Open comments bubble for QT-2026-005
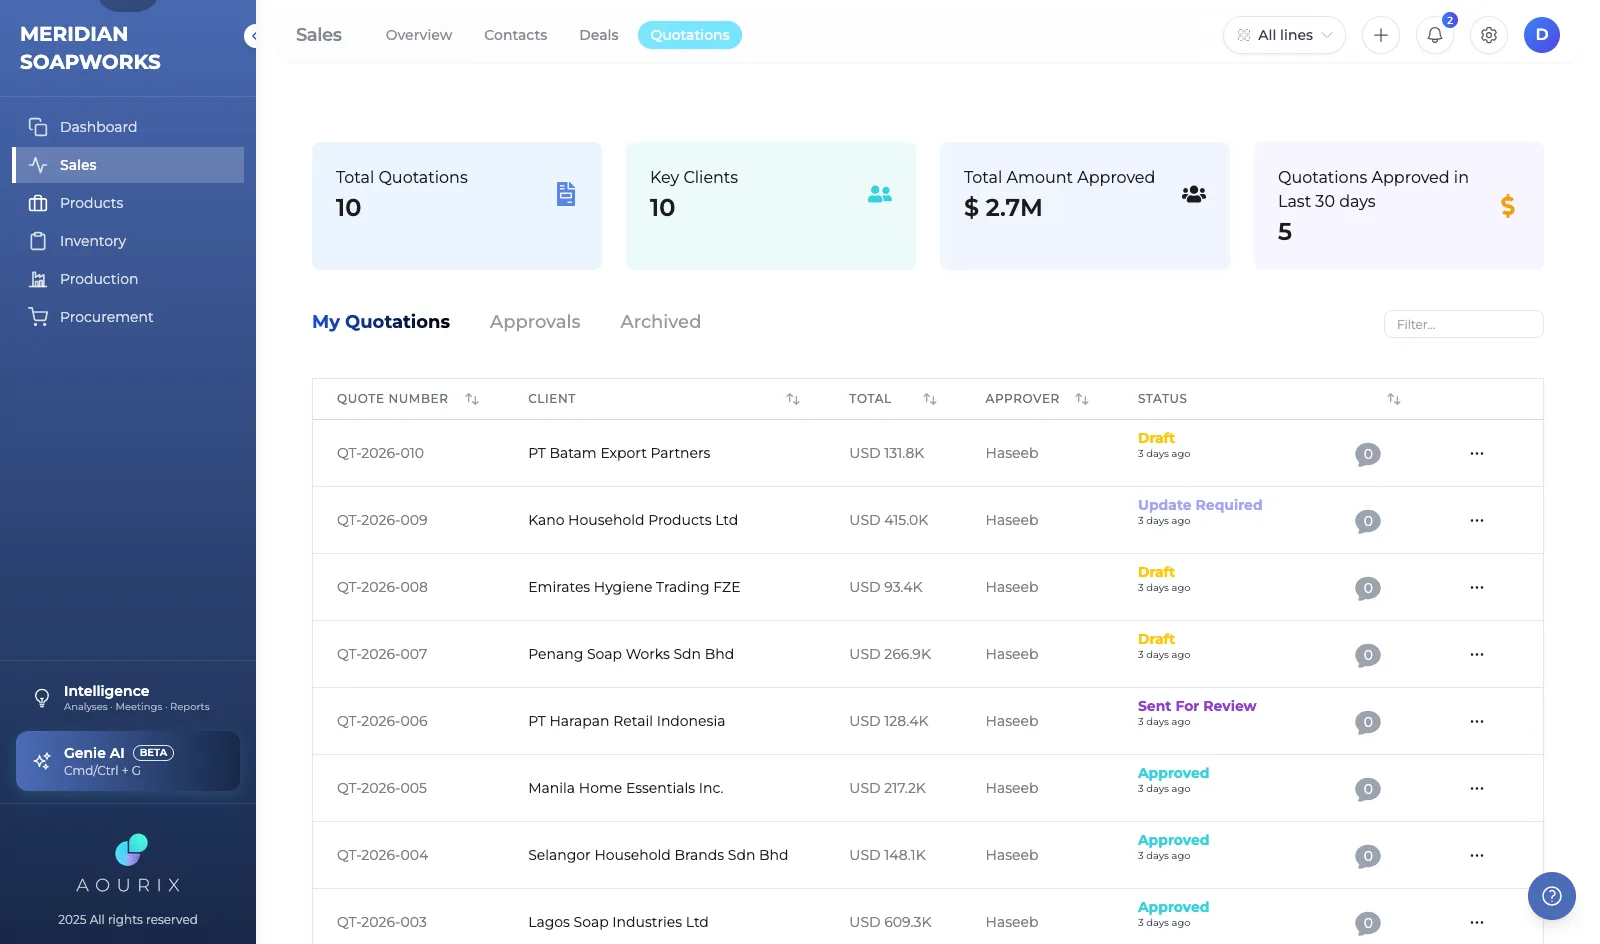 (1368, 789)
